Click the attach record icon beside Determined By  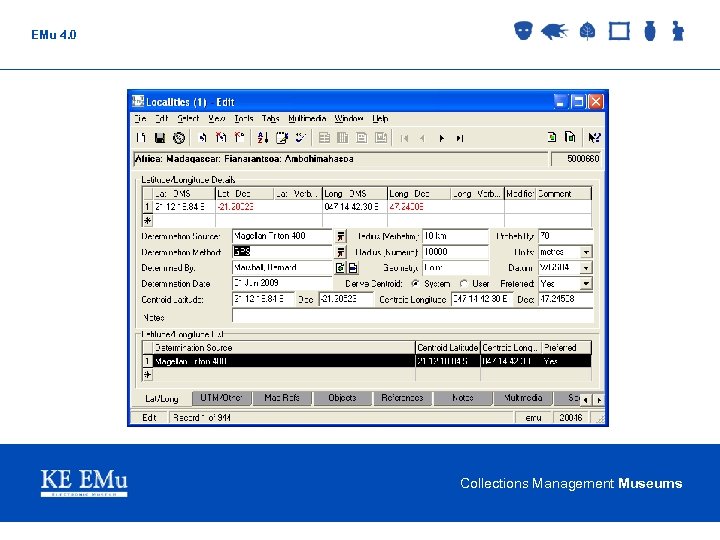click(x=340, y=268)
